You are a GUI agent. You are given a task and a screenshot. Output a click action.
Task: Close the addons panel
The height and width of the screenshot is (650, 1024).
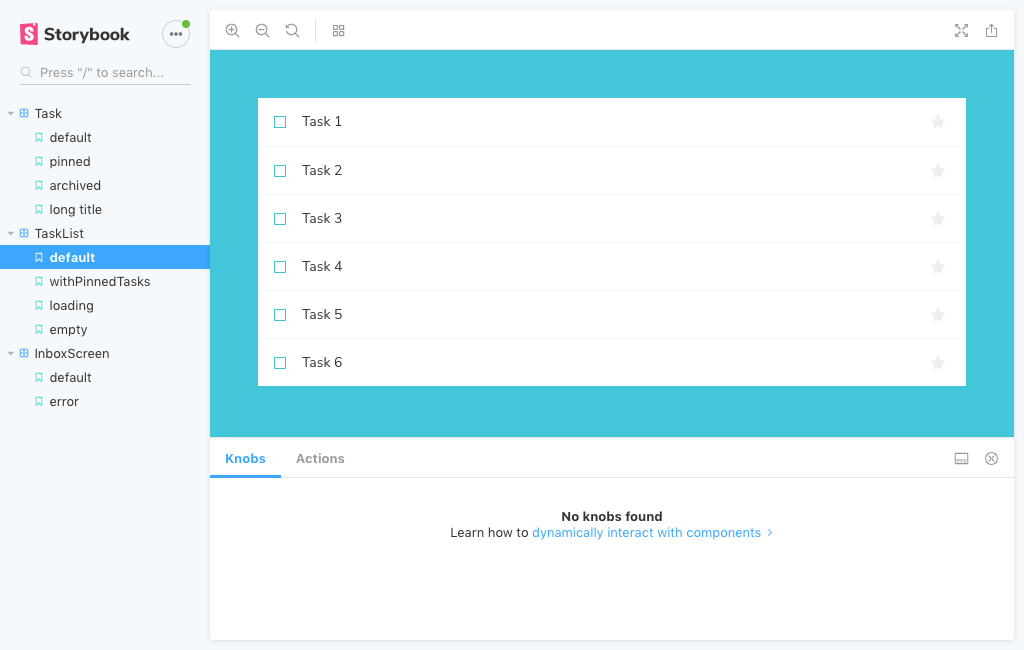pos(991,459)
